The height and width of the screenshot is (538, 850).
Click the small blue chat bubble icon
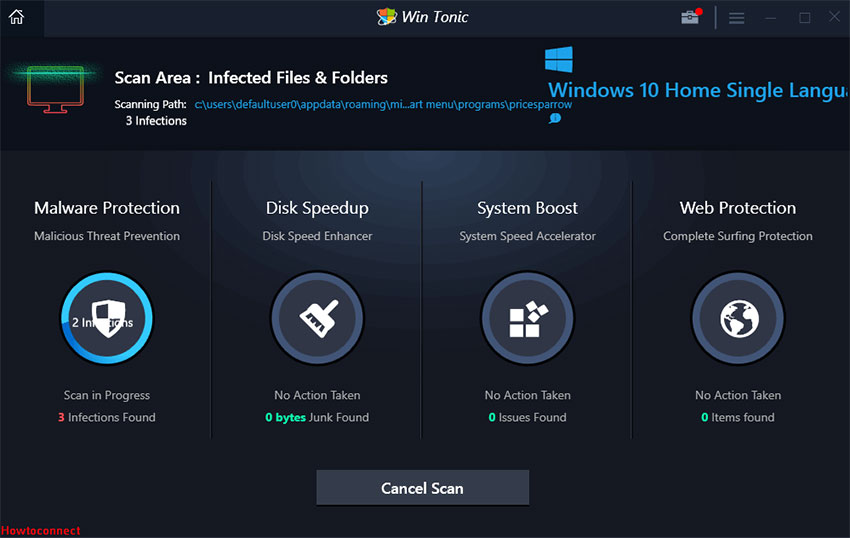(555, 118)
